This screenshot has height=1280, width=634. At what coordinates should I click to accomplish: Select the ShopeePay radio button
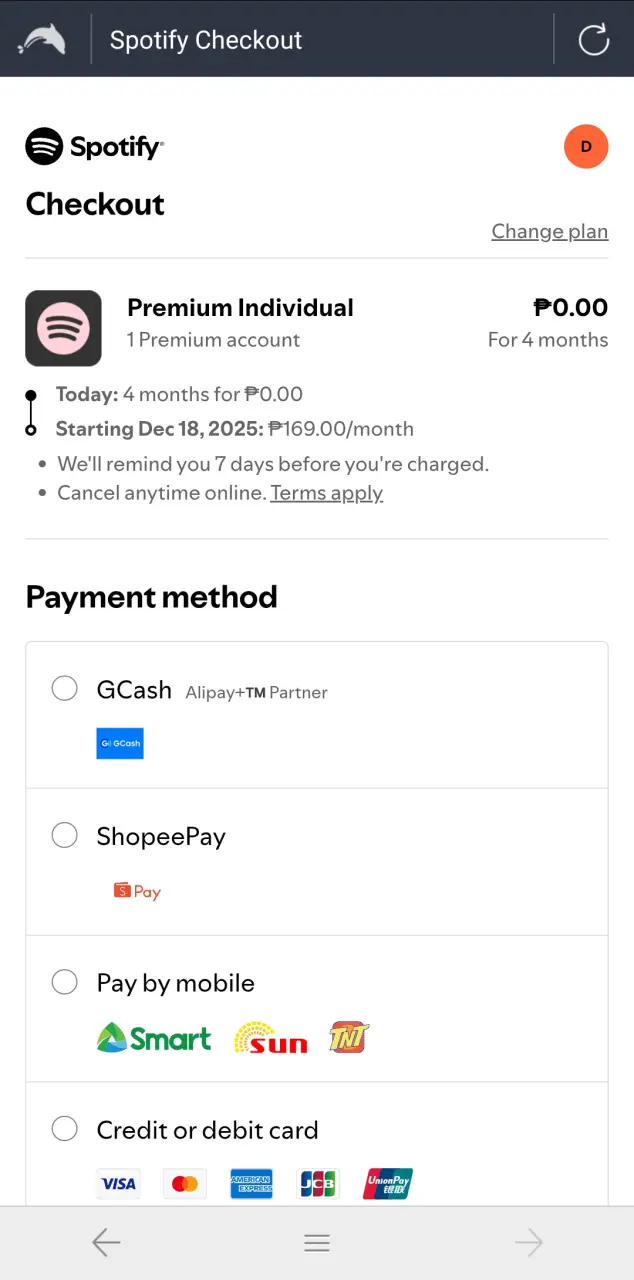[x=65, y=835]
